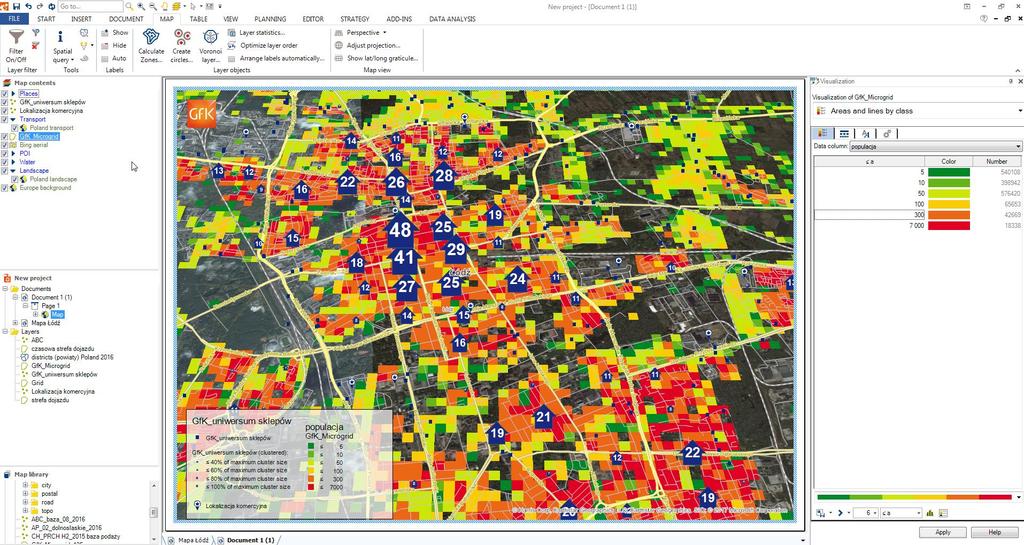Click the Help button
Image resolution: width=1024 pixels, height=545 pixels.
994,532
